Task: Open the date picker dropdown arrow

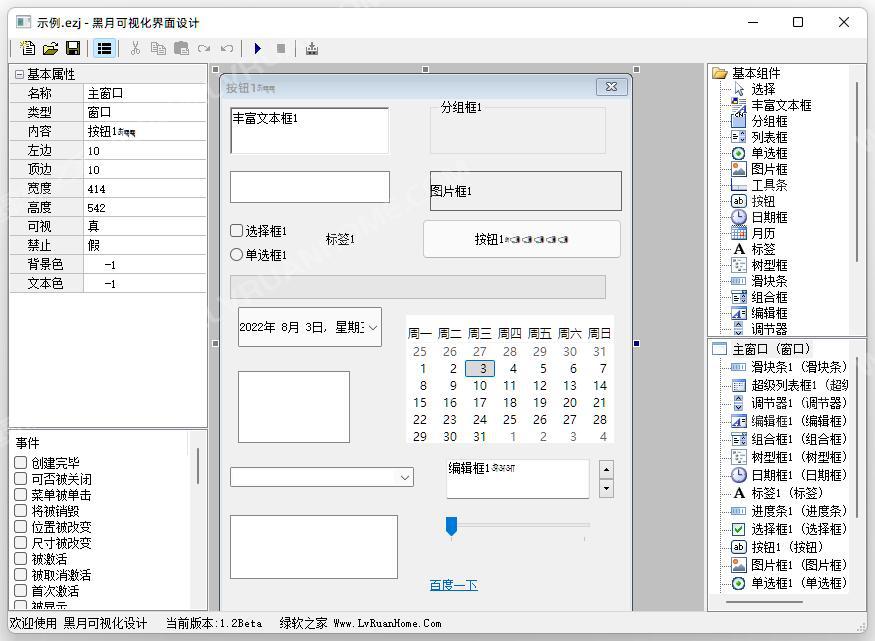Action: pyautogui.click(x=372, y=327)
